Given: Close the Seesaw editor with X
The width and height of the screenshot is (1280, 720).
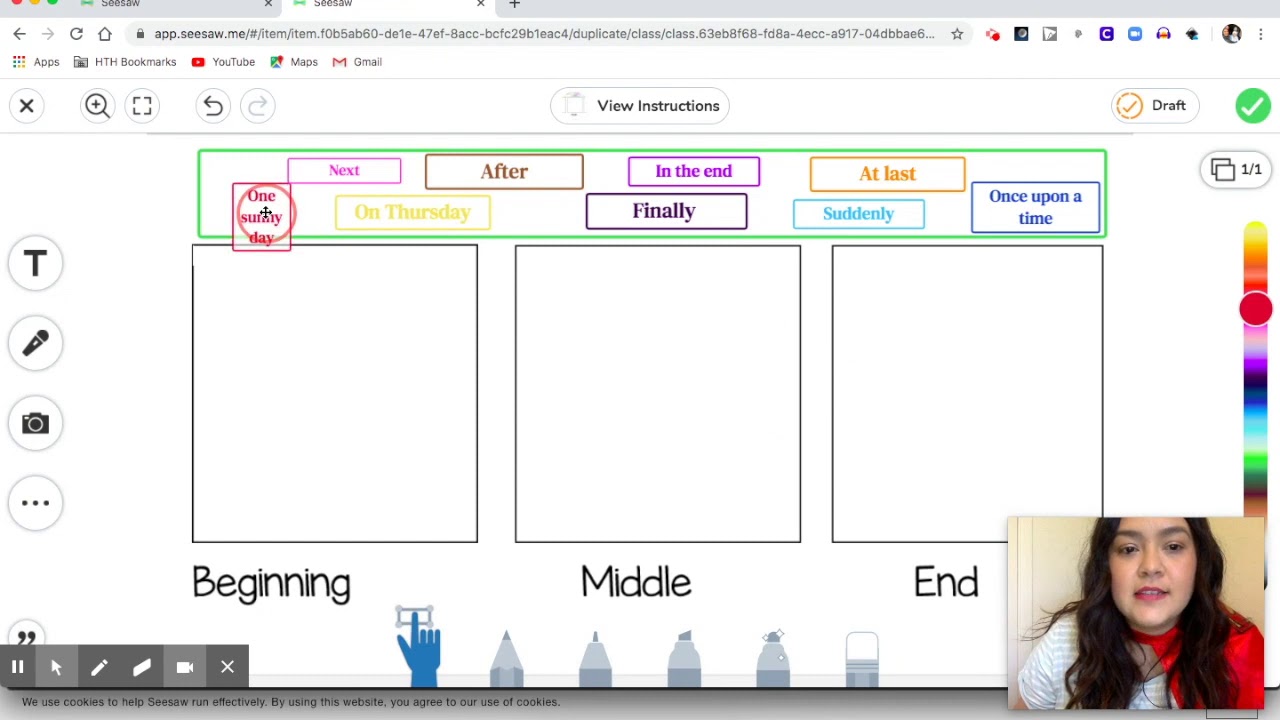Looking at the screenshot, I should click(27, 105).
